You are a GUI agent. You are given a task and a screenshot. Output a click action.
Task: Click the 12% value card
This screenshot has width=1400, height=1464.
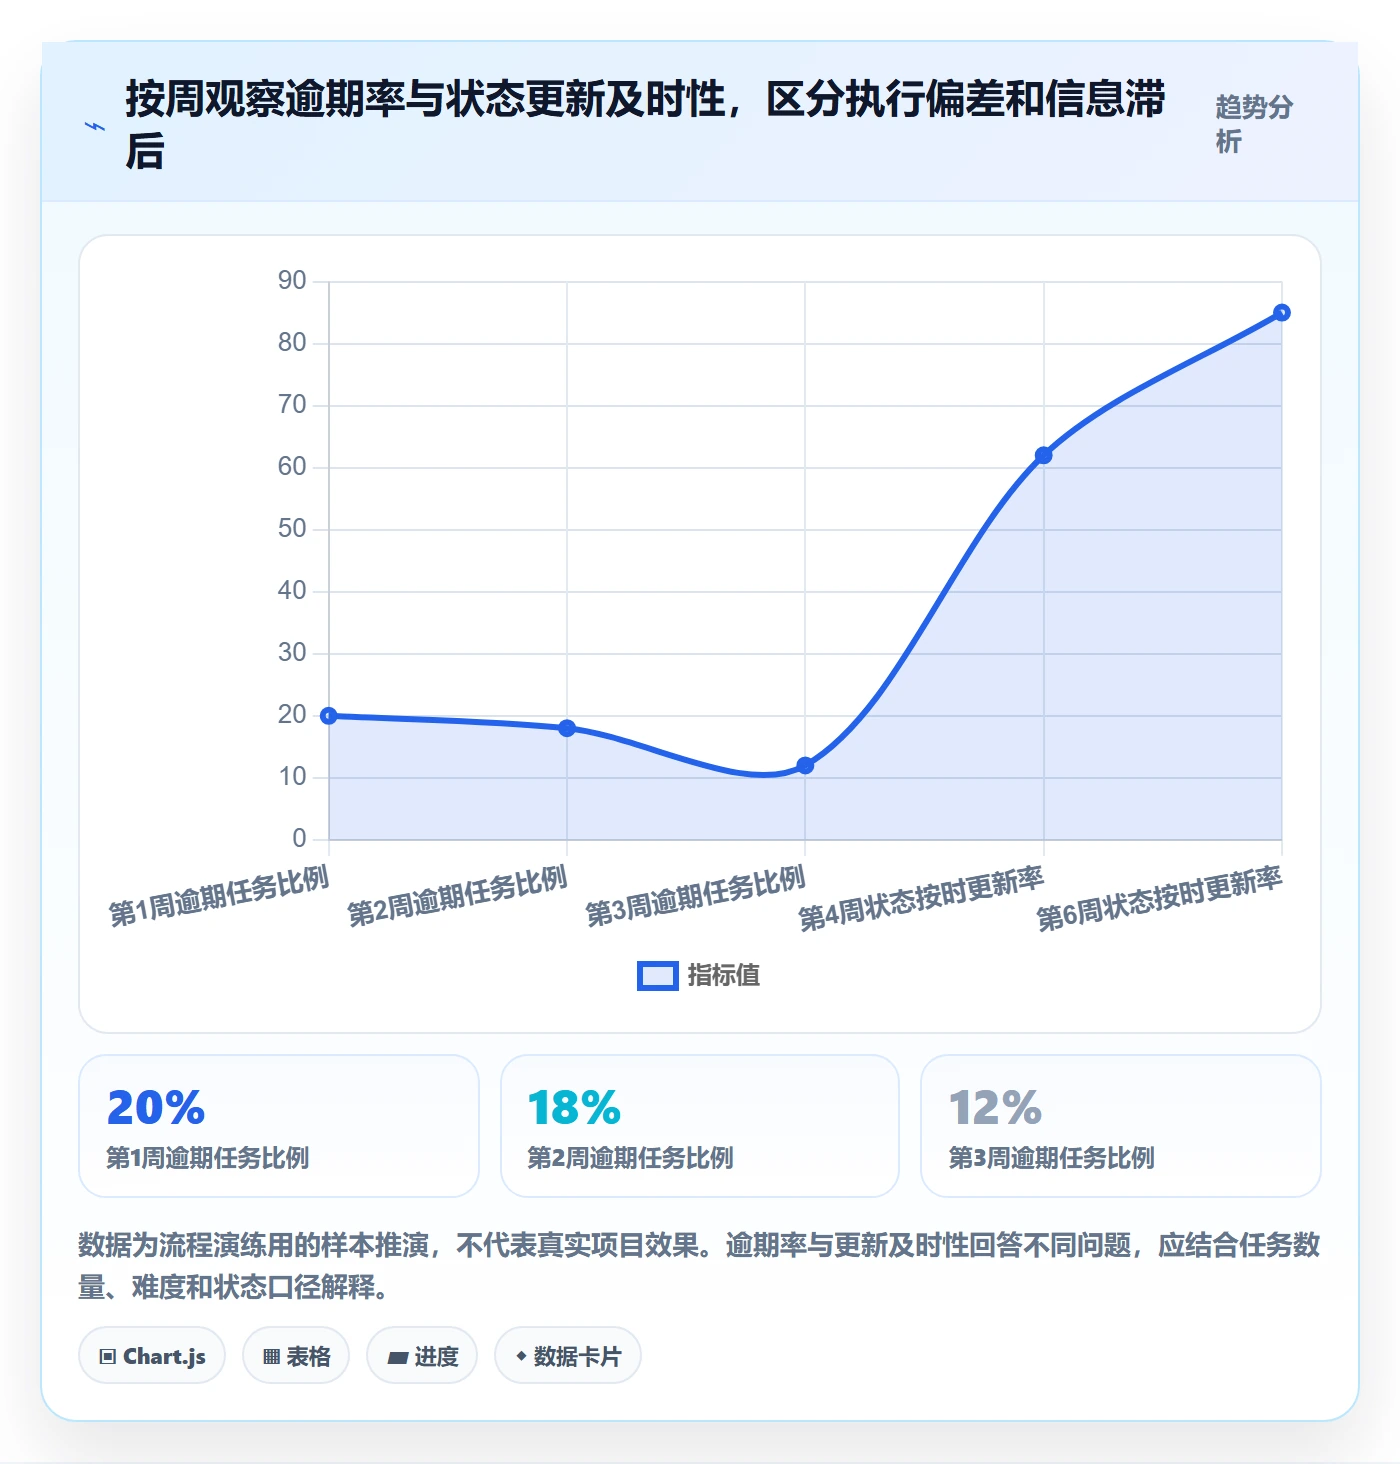click(x=1121, y=1126)
